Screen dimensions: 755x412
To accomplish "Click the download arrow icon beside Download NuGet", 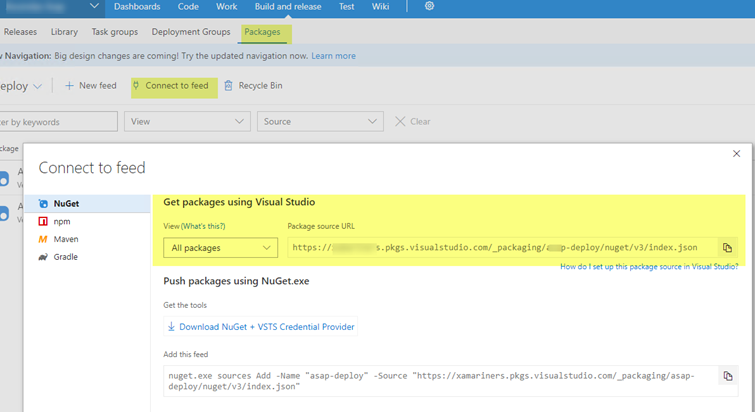I will (171, 327).
